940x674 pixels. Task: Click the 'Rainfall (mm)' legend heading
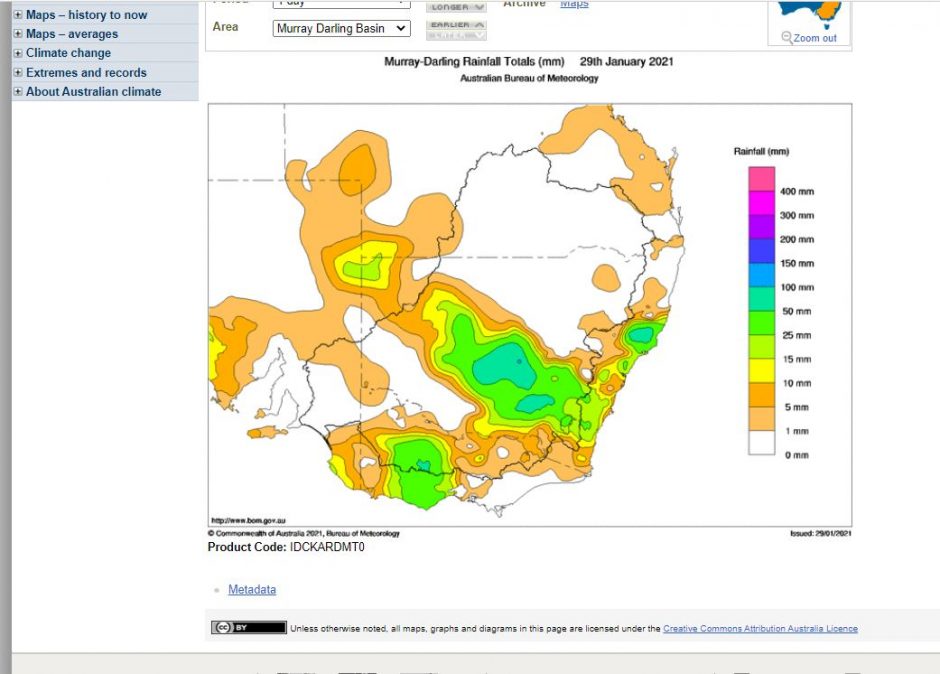pyautogui.click(x=761, y=151)
